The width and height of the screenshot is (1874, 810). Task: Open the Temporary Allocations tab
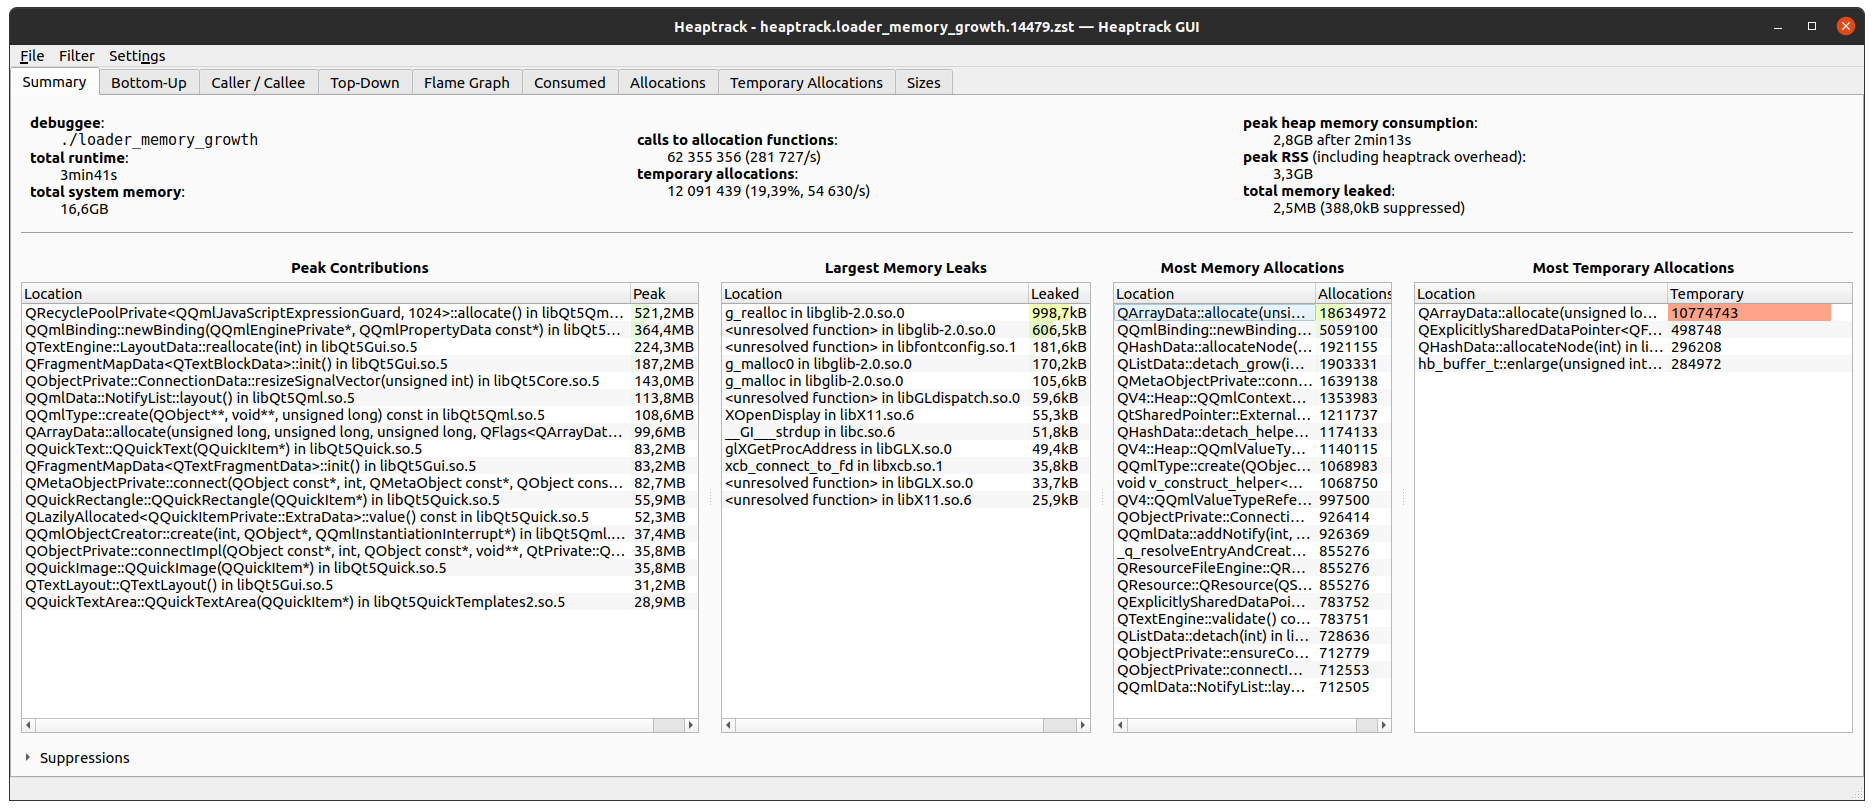click(x=806, y=83)
